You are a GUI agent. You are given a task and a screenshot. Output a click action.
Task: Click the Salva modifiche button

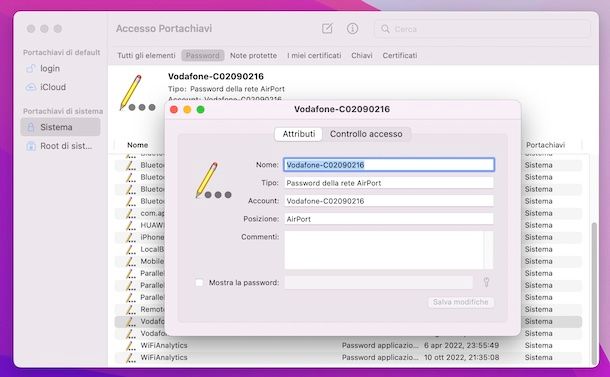pos(461,302)
